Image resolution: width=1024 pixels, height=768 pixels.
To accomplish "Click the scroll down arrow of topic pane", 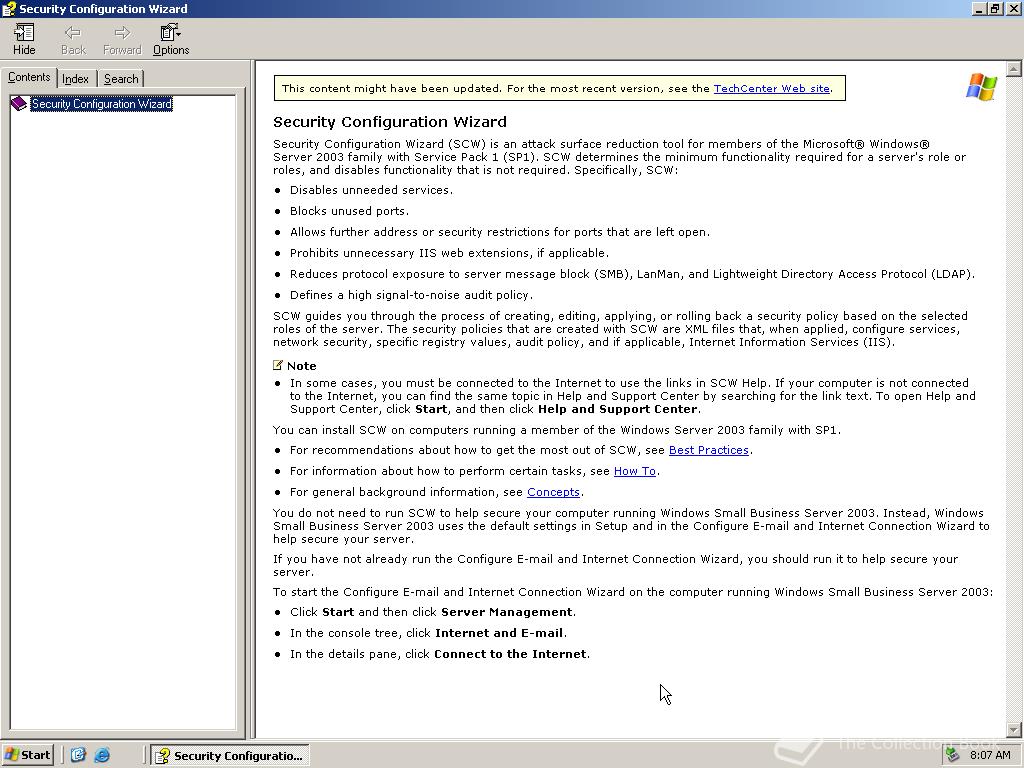I will [x=1014, y=730].
